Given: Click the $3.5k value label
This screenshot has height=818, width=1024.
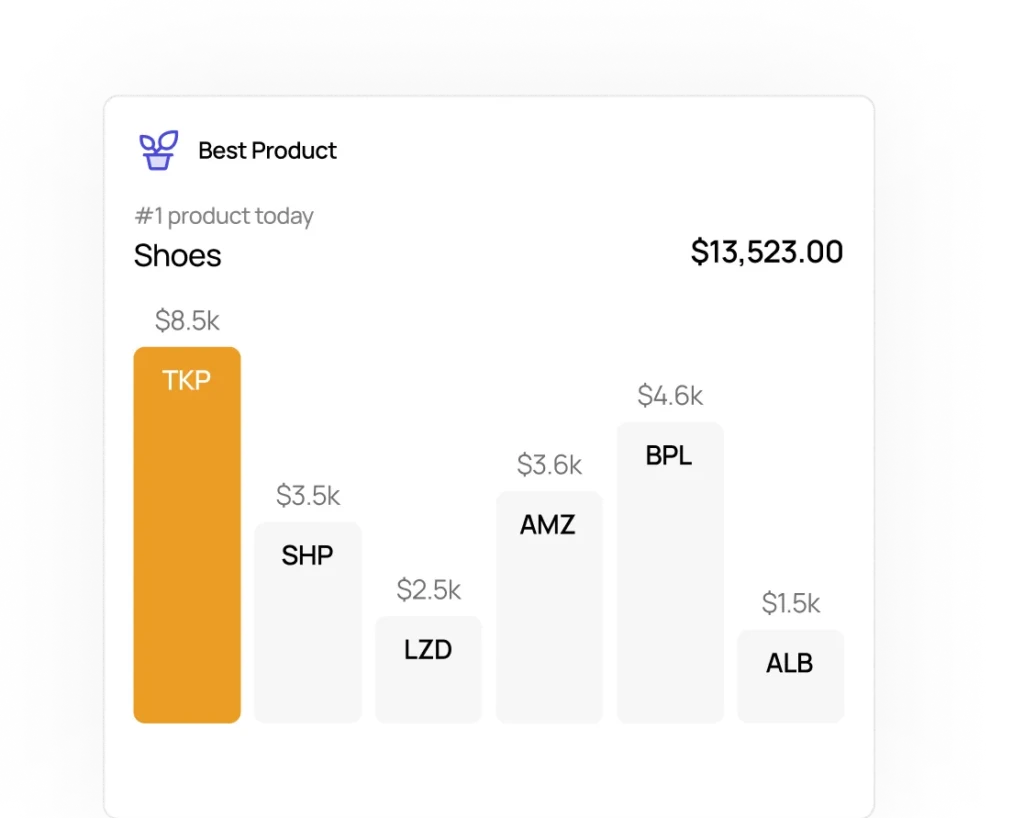Looking at the screenshot, I should 308,495.
